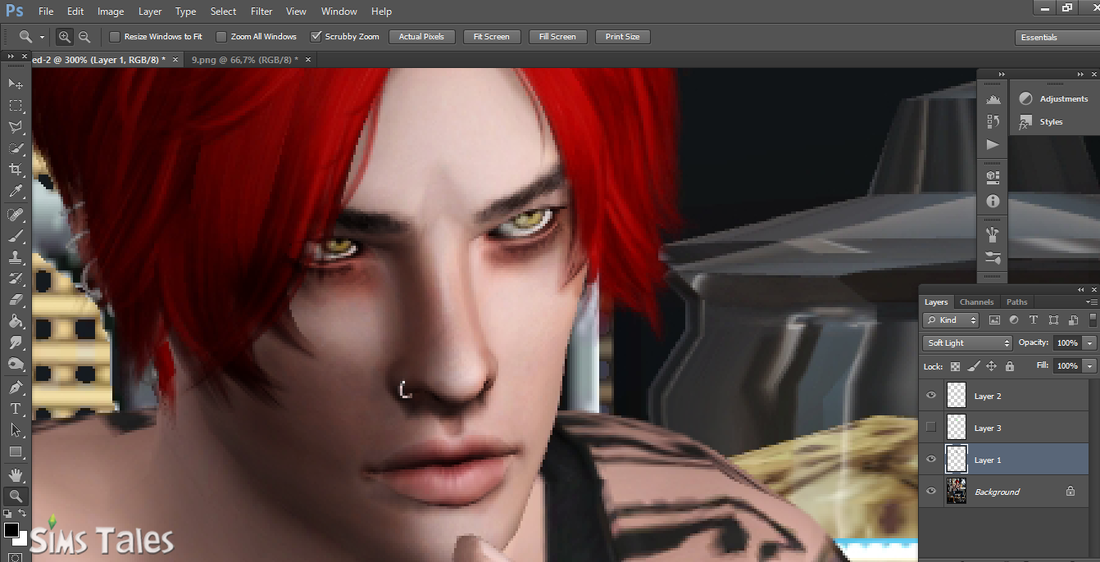
Task: Open the Soft Light blend mode dropdown
Action: pyautogui.click(x=967, y=343)
